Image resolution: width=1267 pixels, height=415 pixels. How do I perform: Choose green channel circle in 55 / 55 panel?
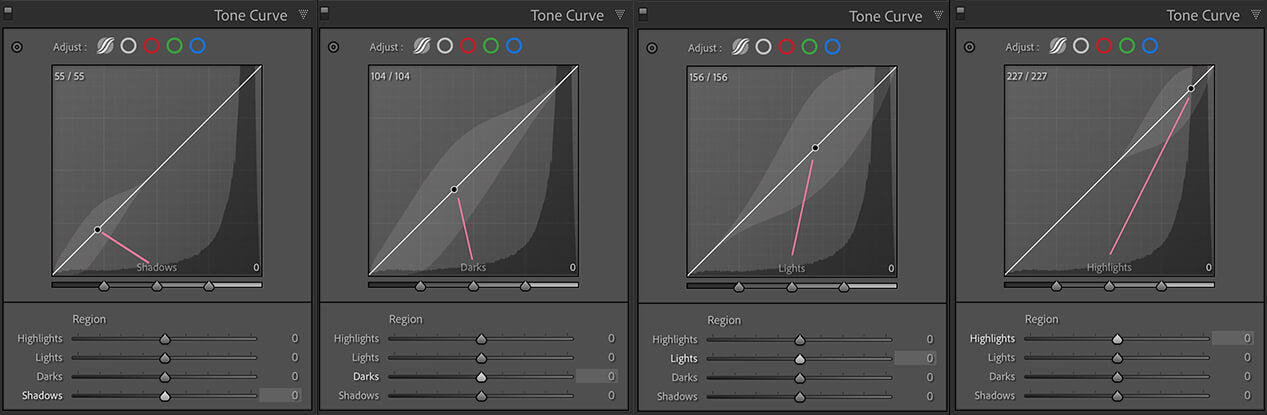point(174,46)
